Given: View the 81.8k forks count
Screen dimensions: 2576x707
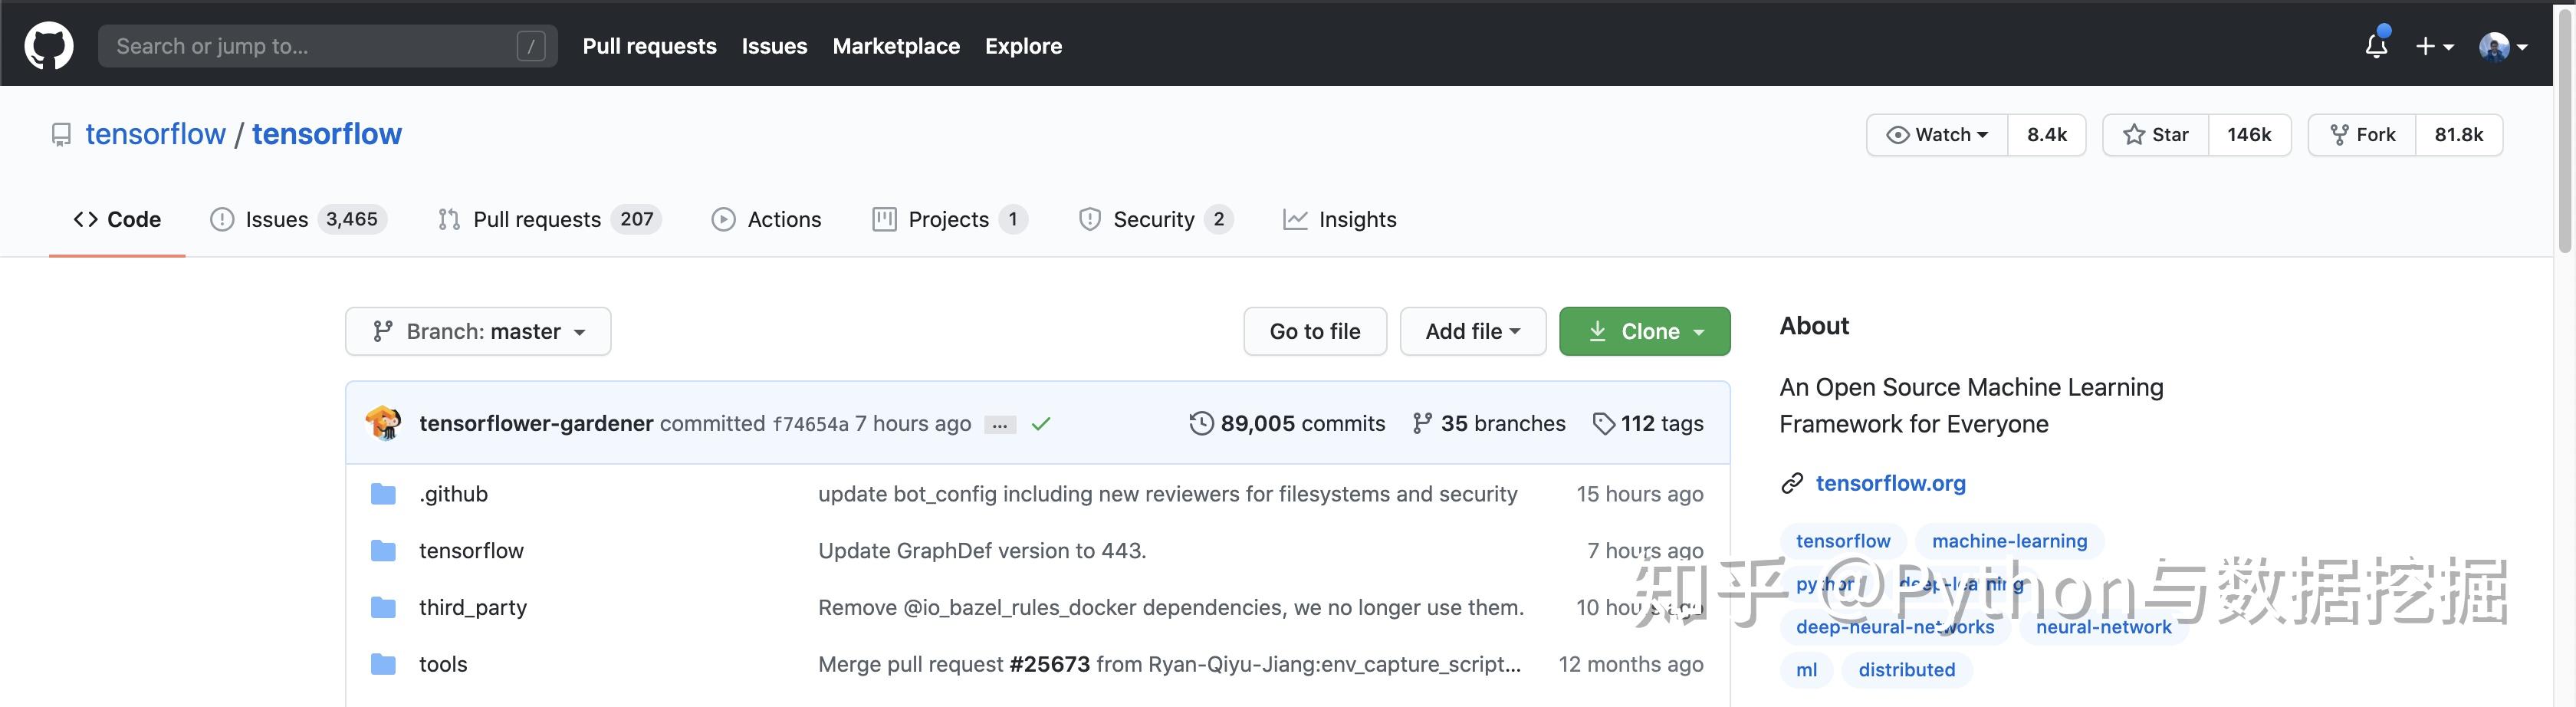Looking at the screenshot, I should pos(2459,135).
